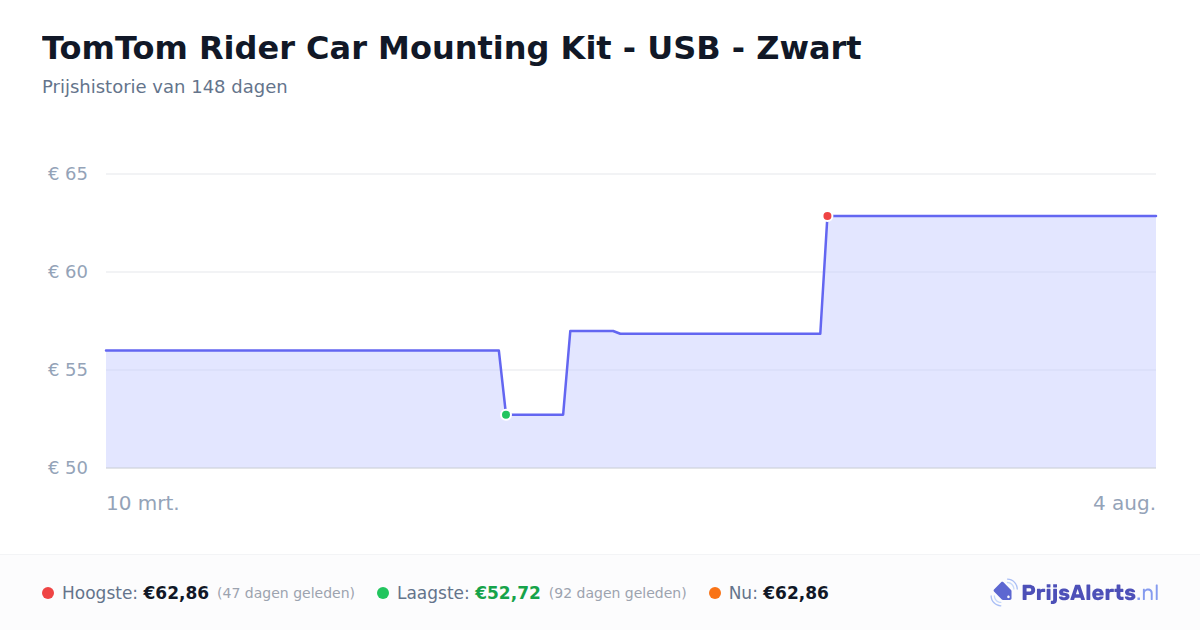Viewport: 1200px width, 630px height.
Task: Click the Hoogste €62,86 price value
Action: point(176,593)
